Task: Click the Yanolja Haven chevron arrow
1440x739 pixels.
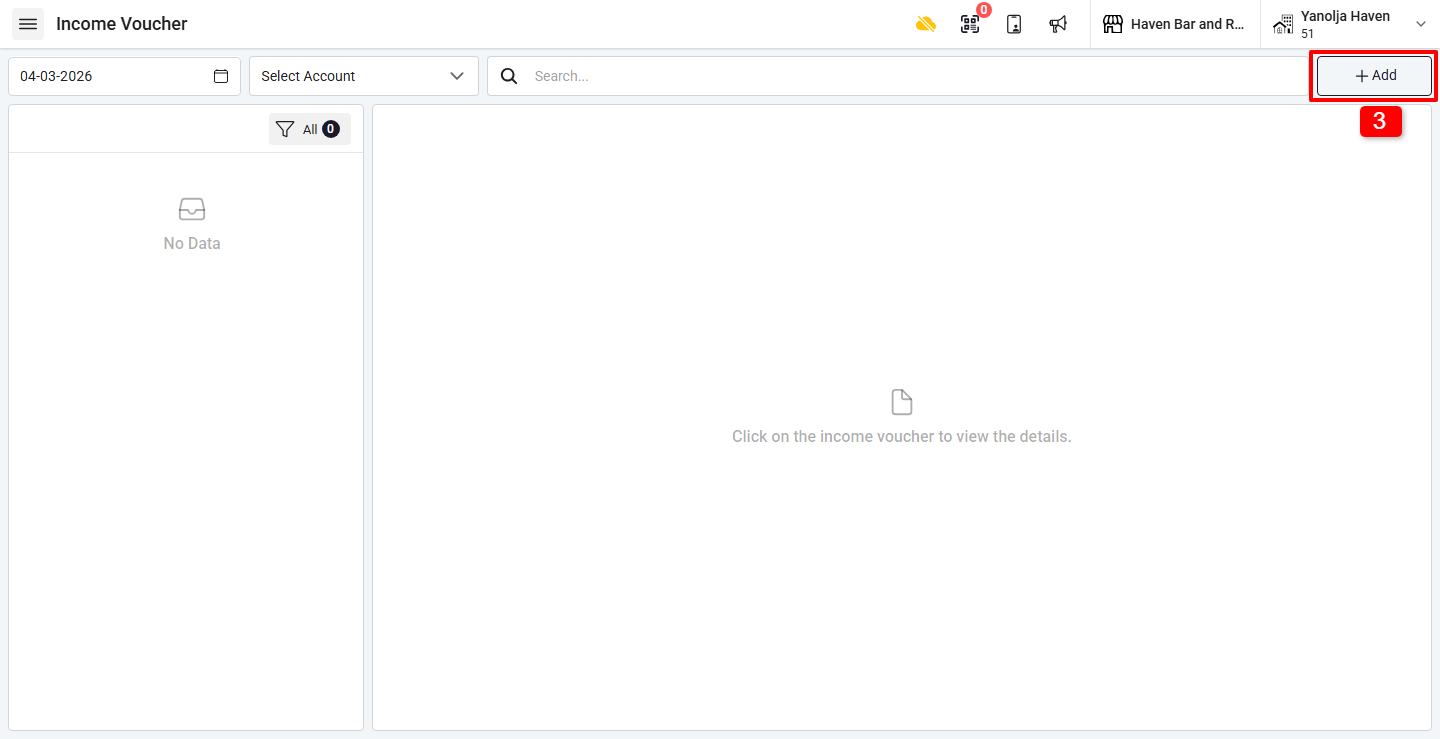Action: coord(1421,24)
